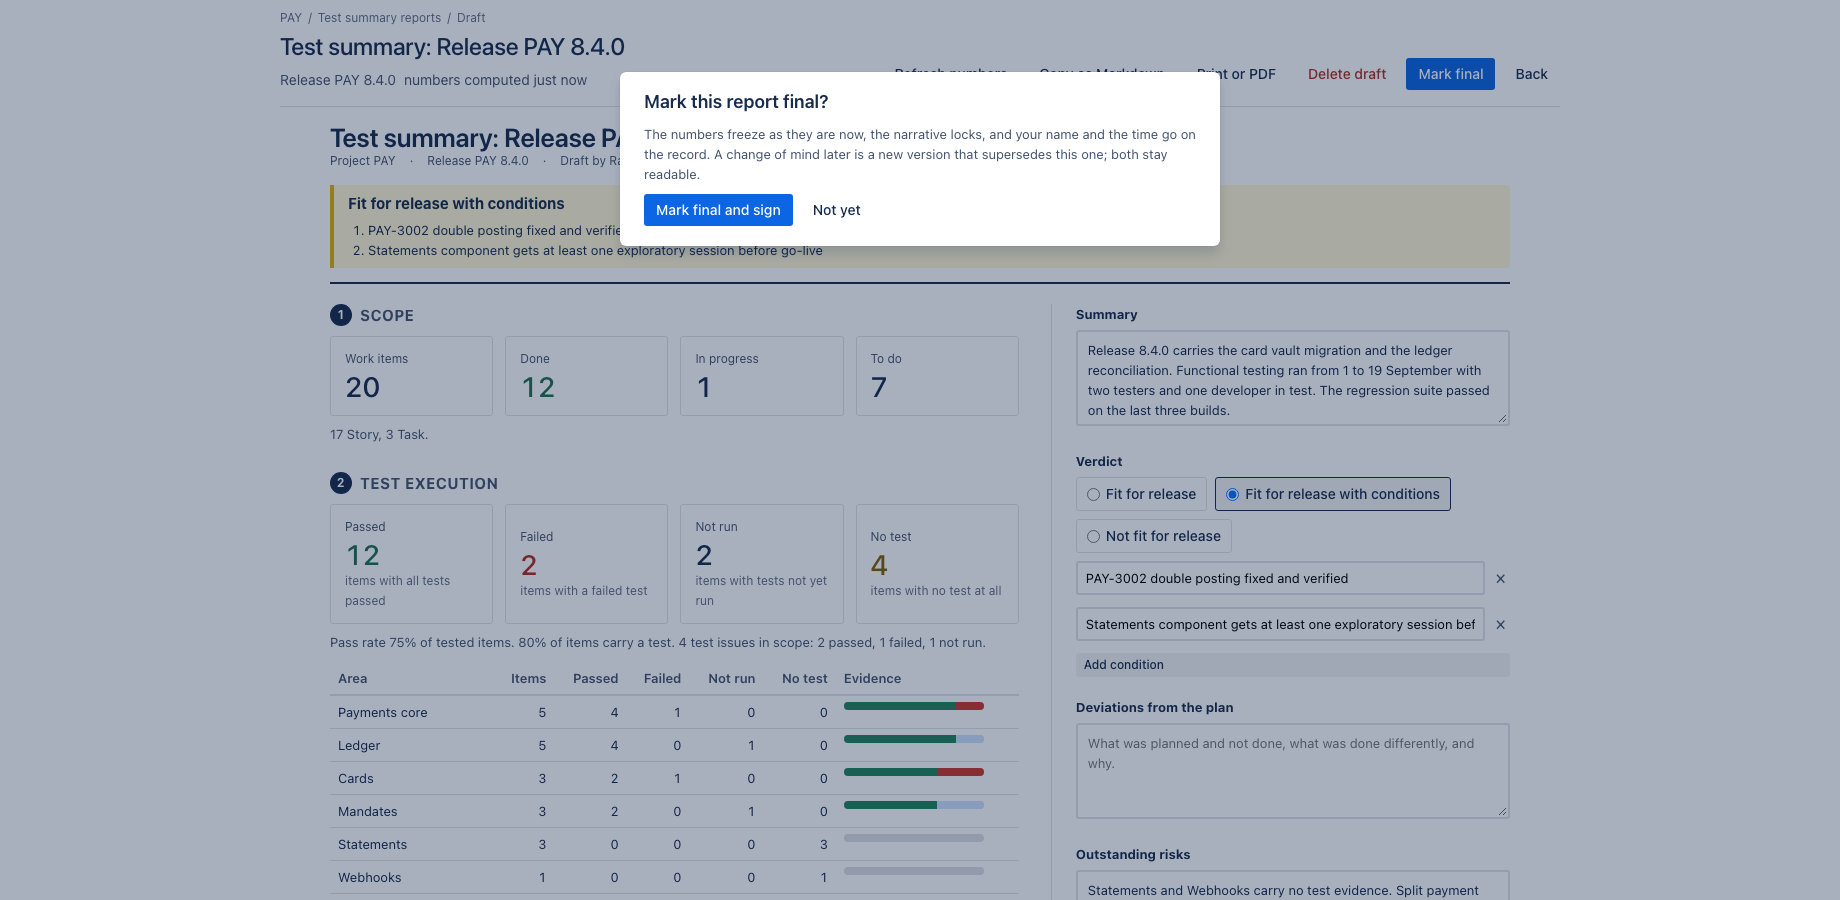Click the Work items 20 card

click(411, 376)
